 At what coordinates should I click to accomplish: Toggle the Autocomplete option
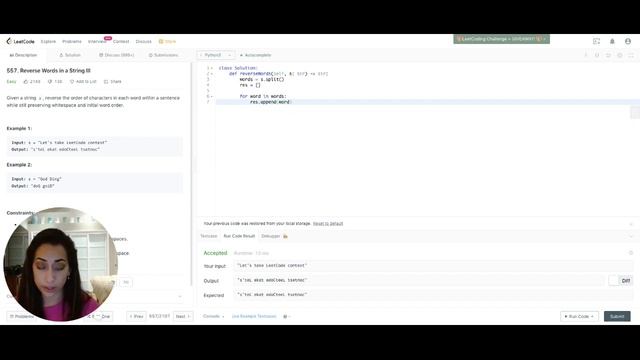[255, 55]
